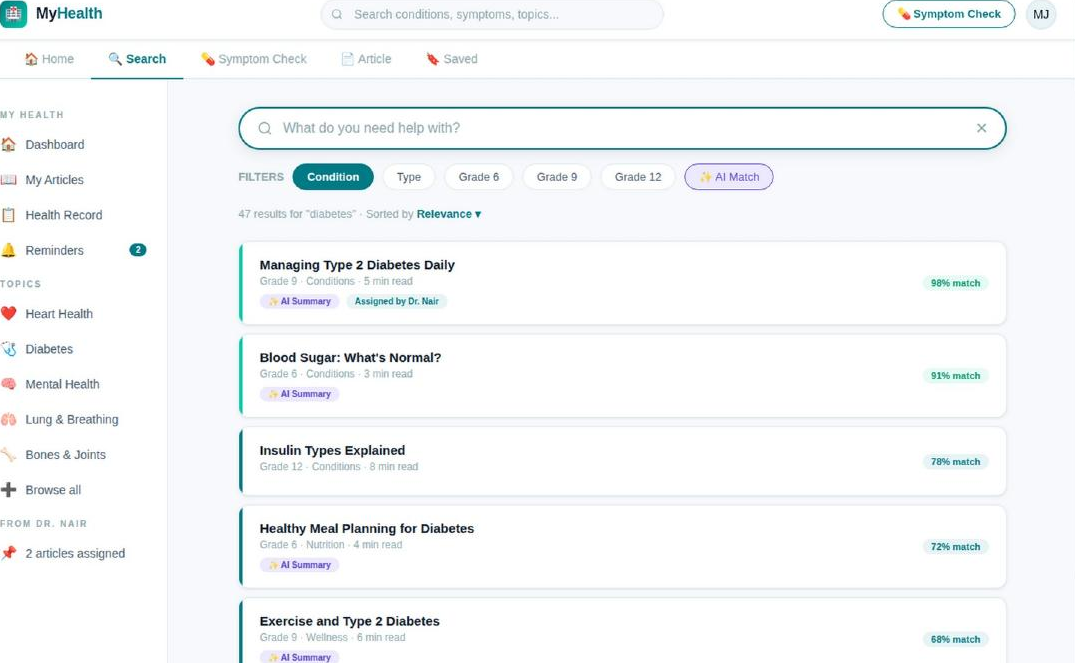Click the magnifier icon in top search bar
This screenshot has width=1075, height=663.
pos(337,14)
